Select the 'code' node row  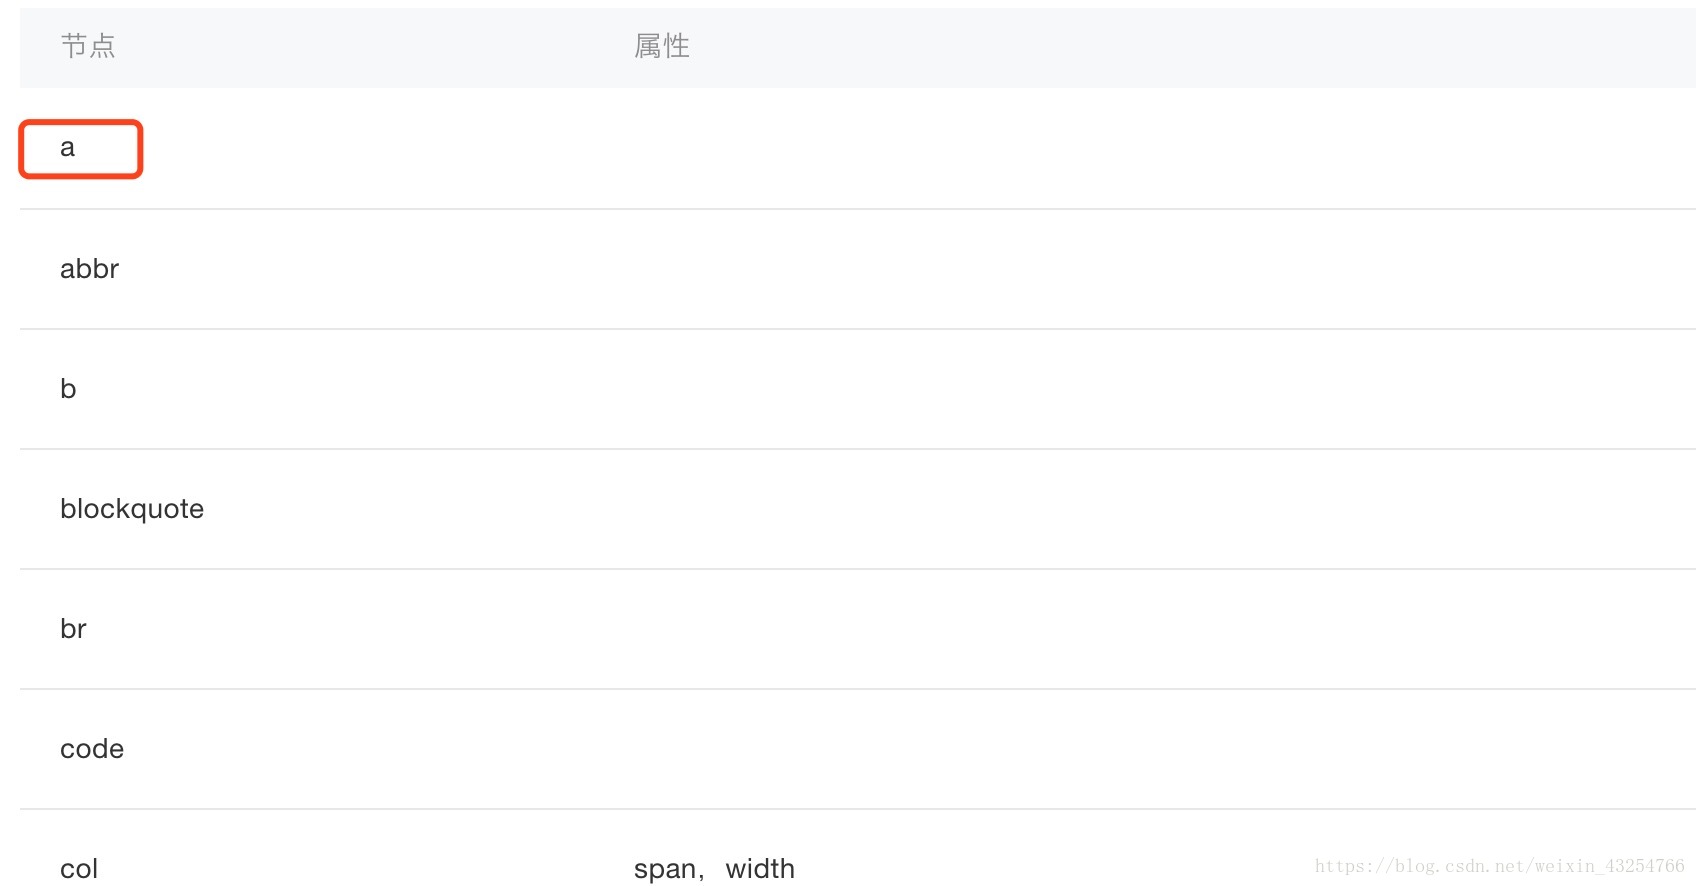coord(858,749)
